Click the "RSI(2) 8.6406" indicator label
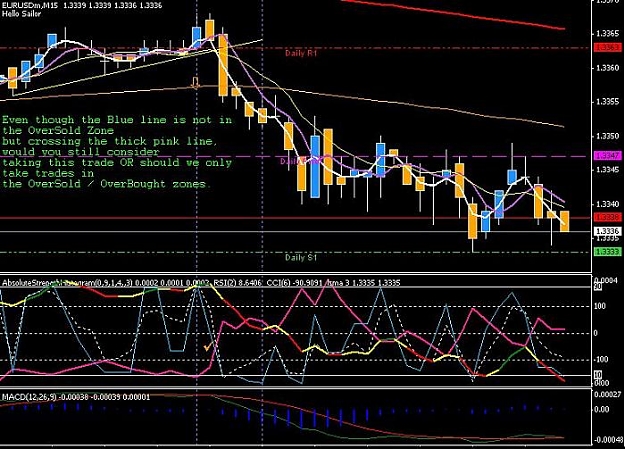The image size is (625, 449). [238, 283]
